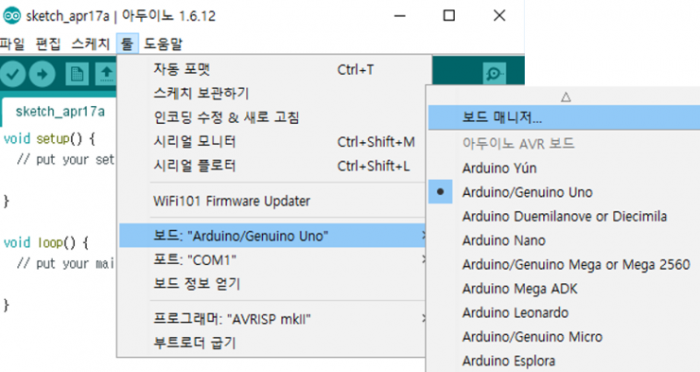Open the Serial Monitor magnifier icon

click(494, 74)
